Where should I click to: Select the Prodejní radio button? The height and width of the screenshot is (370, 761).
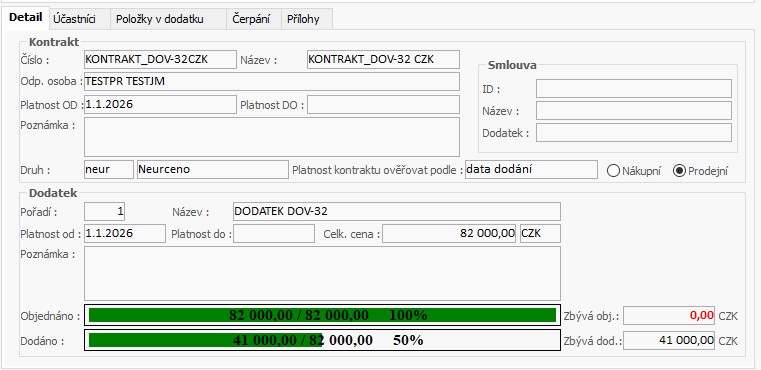700,171
